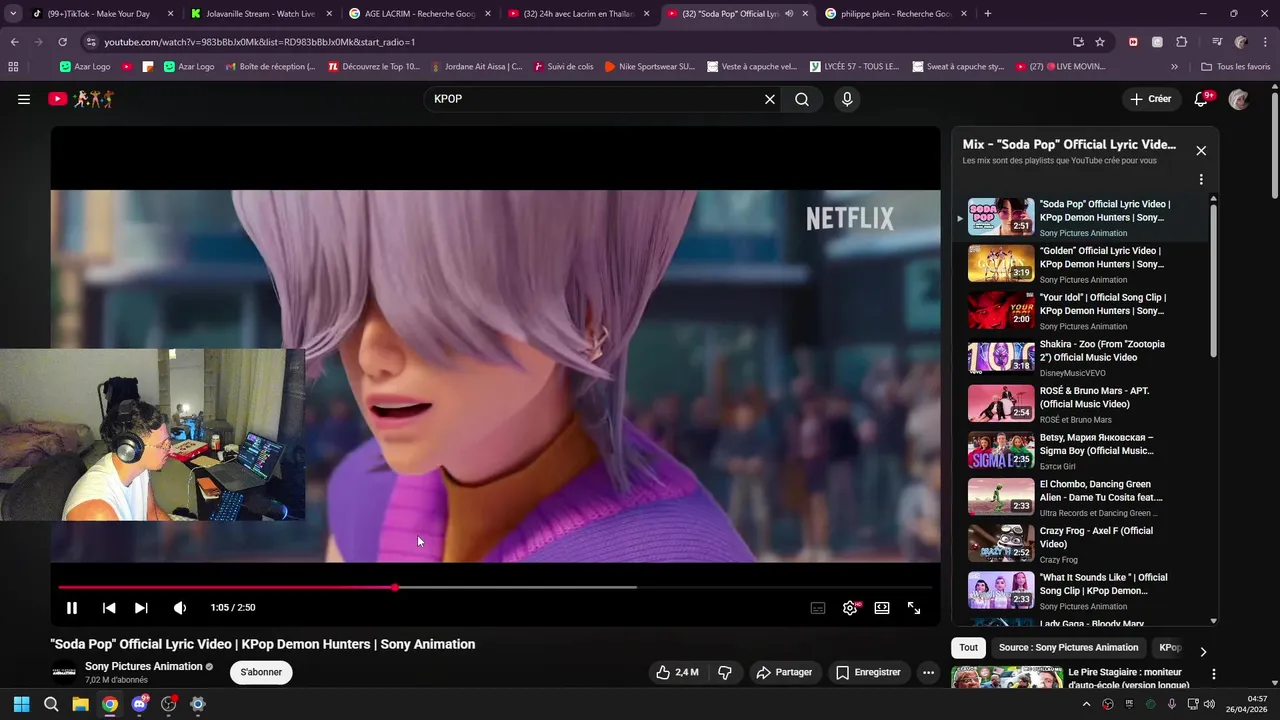Screen dimensions: 1280x720
Task: Show hidden system tray icons
Action: 1087,704
